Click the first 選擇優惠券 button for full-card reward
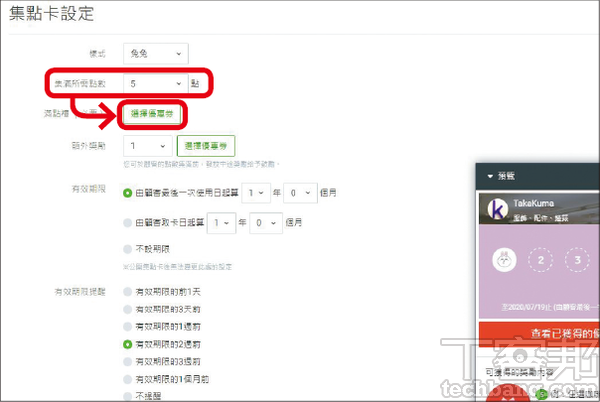The height and width of the screenshot is (402, 600). tap(152, 114)
